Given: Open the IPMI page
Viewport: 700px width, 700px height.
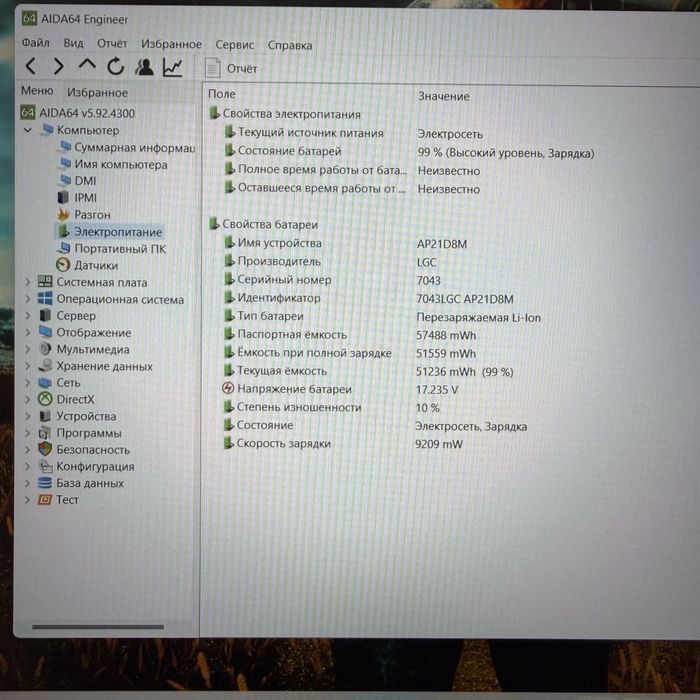Looking at the screenshot, I should [77, 197].
